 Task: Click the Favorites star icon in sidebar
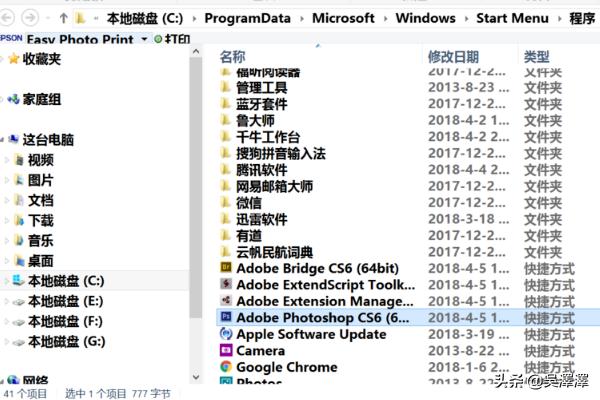click(x=13, y=59)
